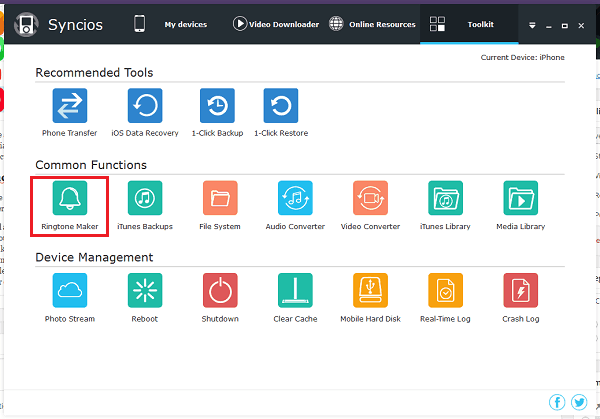Open the Online Resources tab
The height and width of the screenshot is (419, 600).
tap(372, 24)
